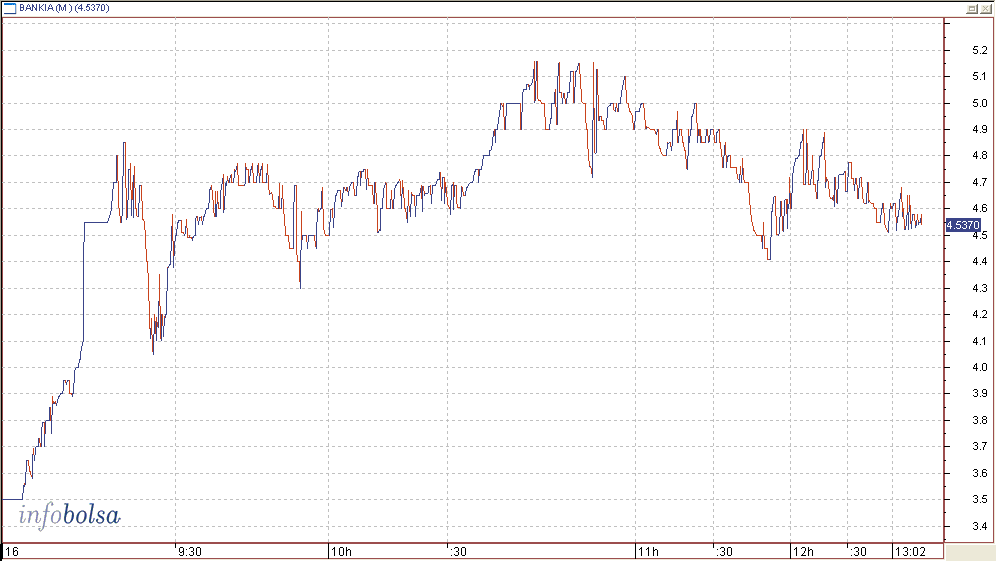
Task: Click the 4.9 price axis label
Action: click(979, 129)
